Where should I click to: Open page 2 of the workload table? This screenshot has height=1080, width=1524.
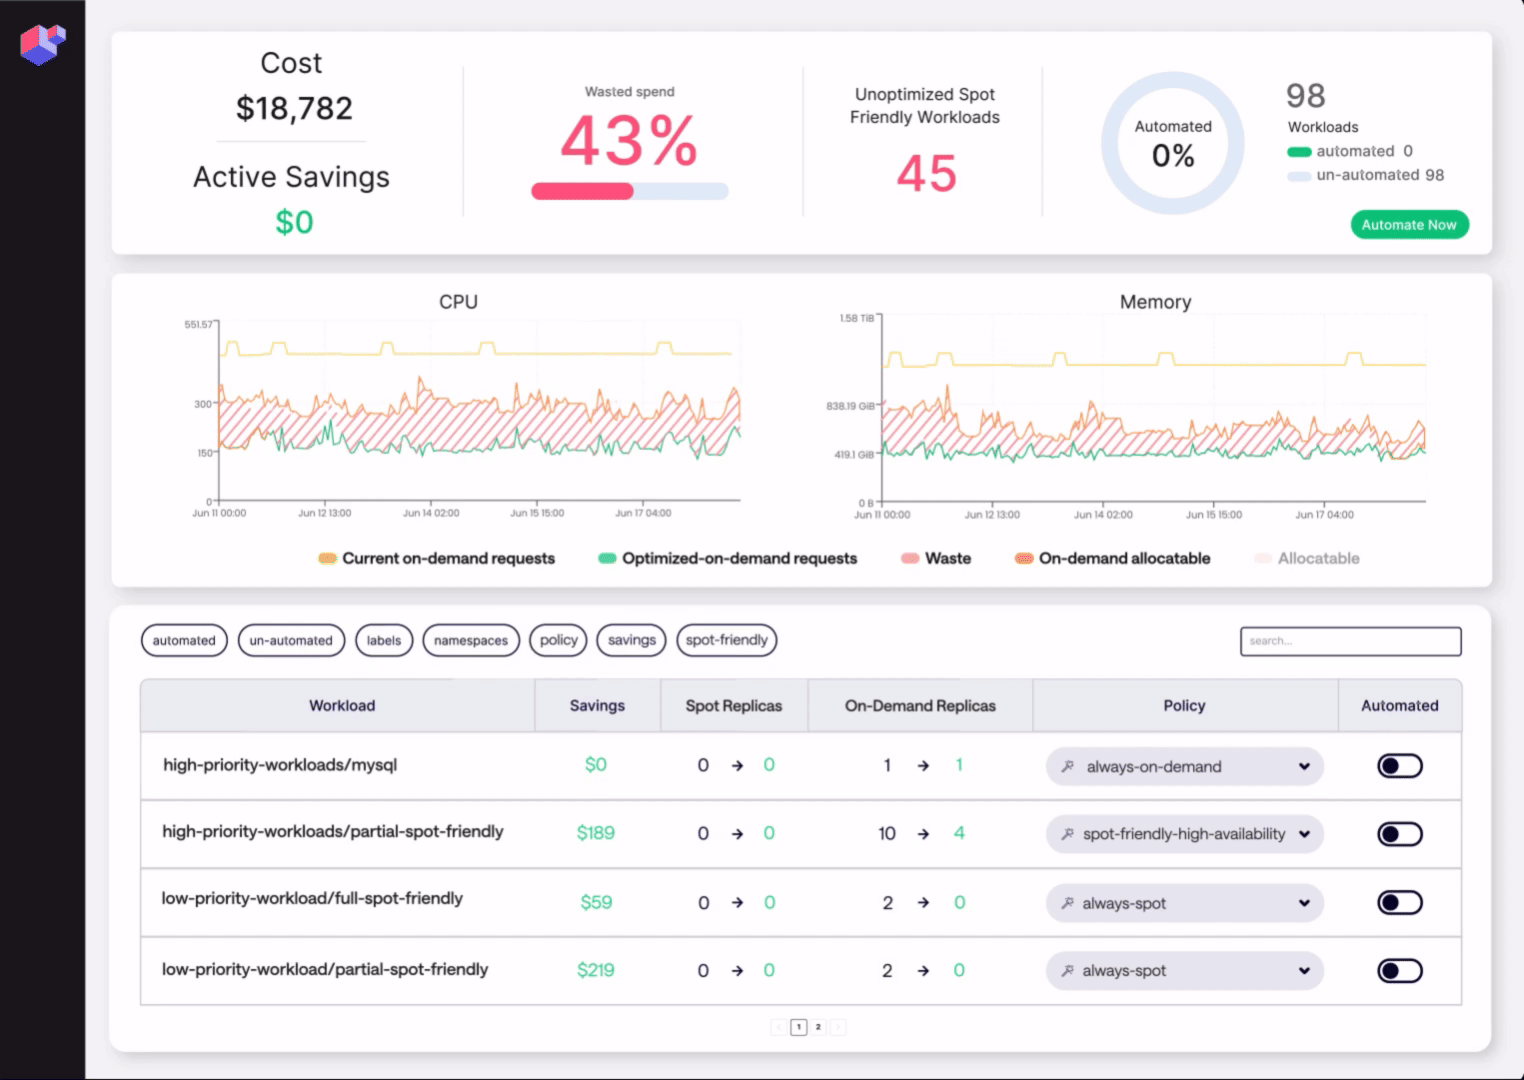818,1027
